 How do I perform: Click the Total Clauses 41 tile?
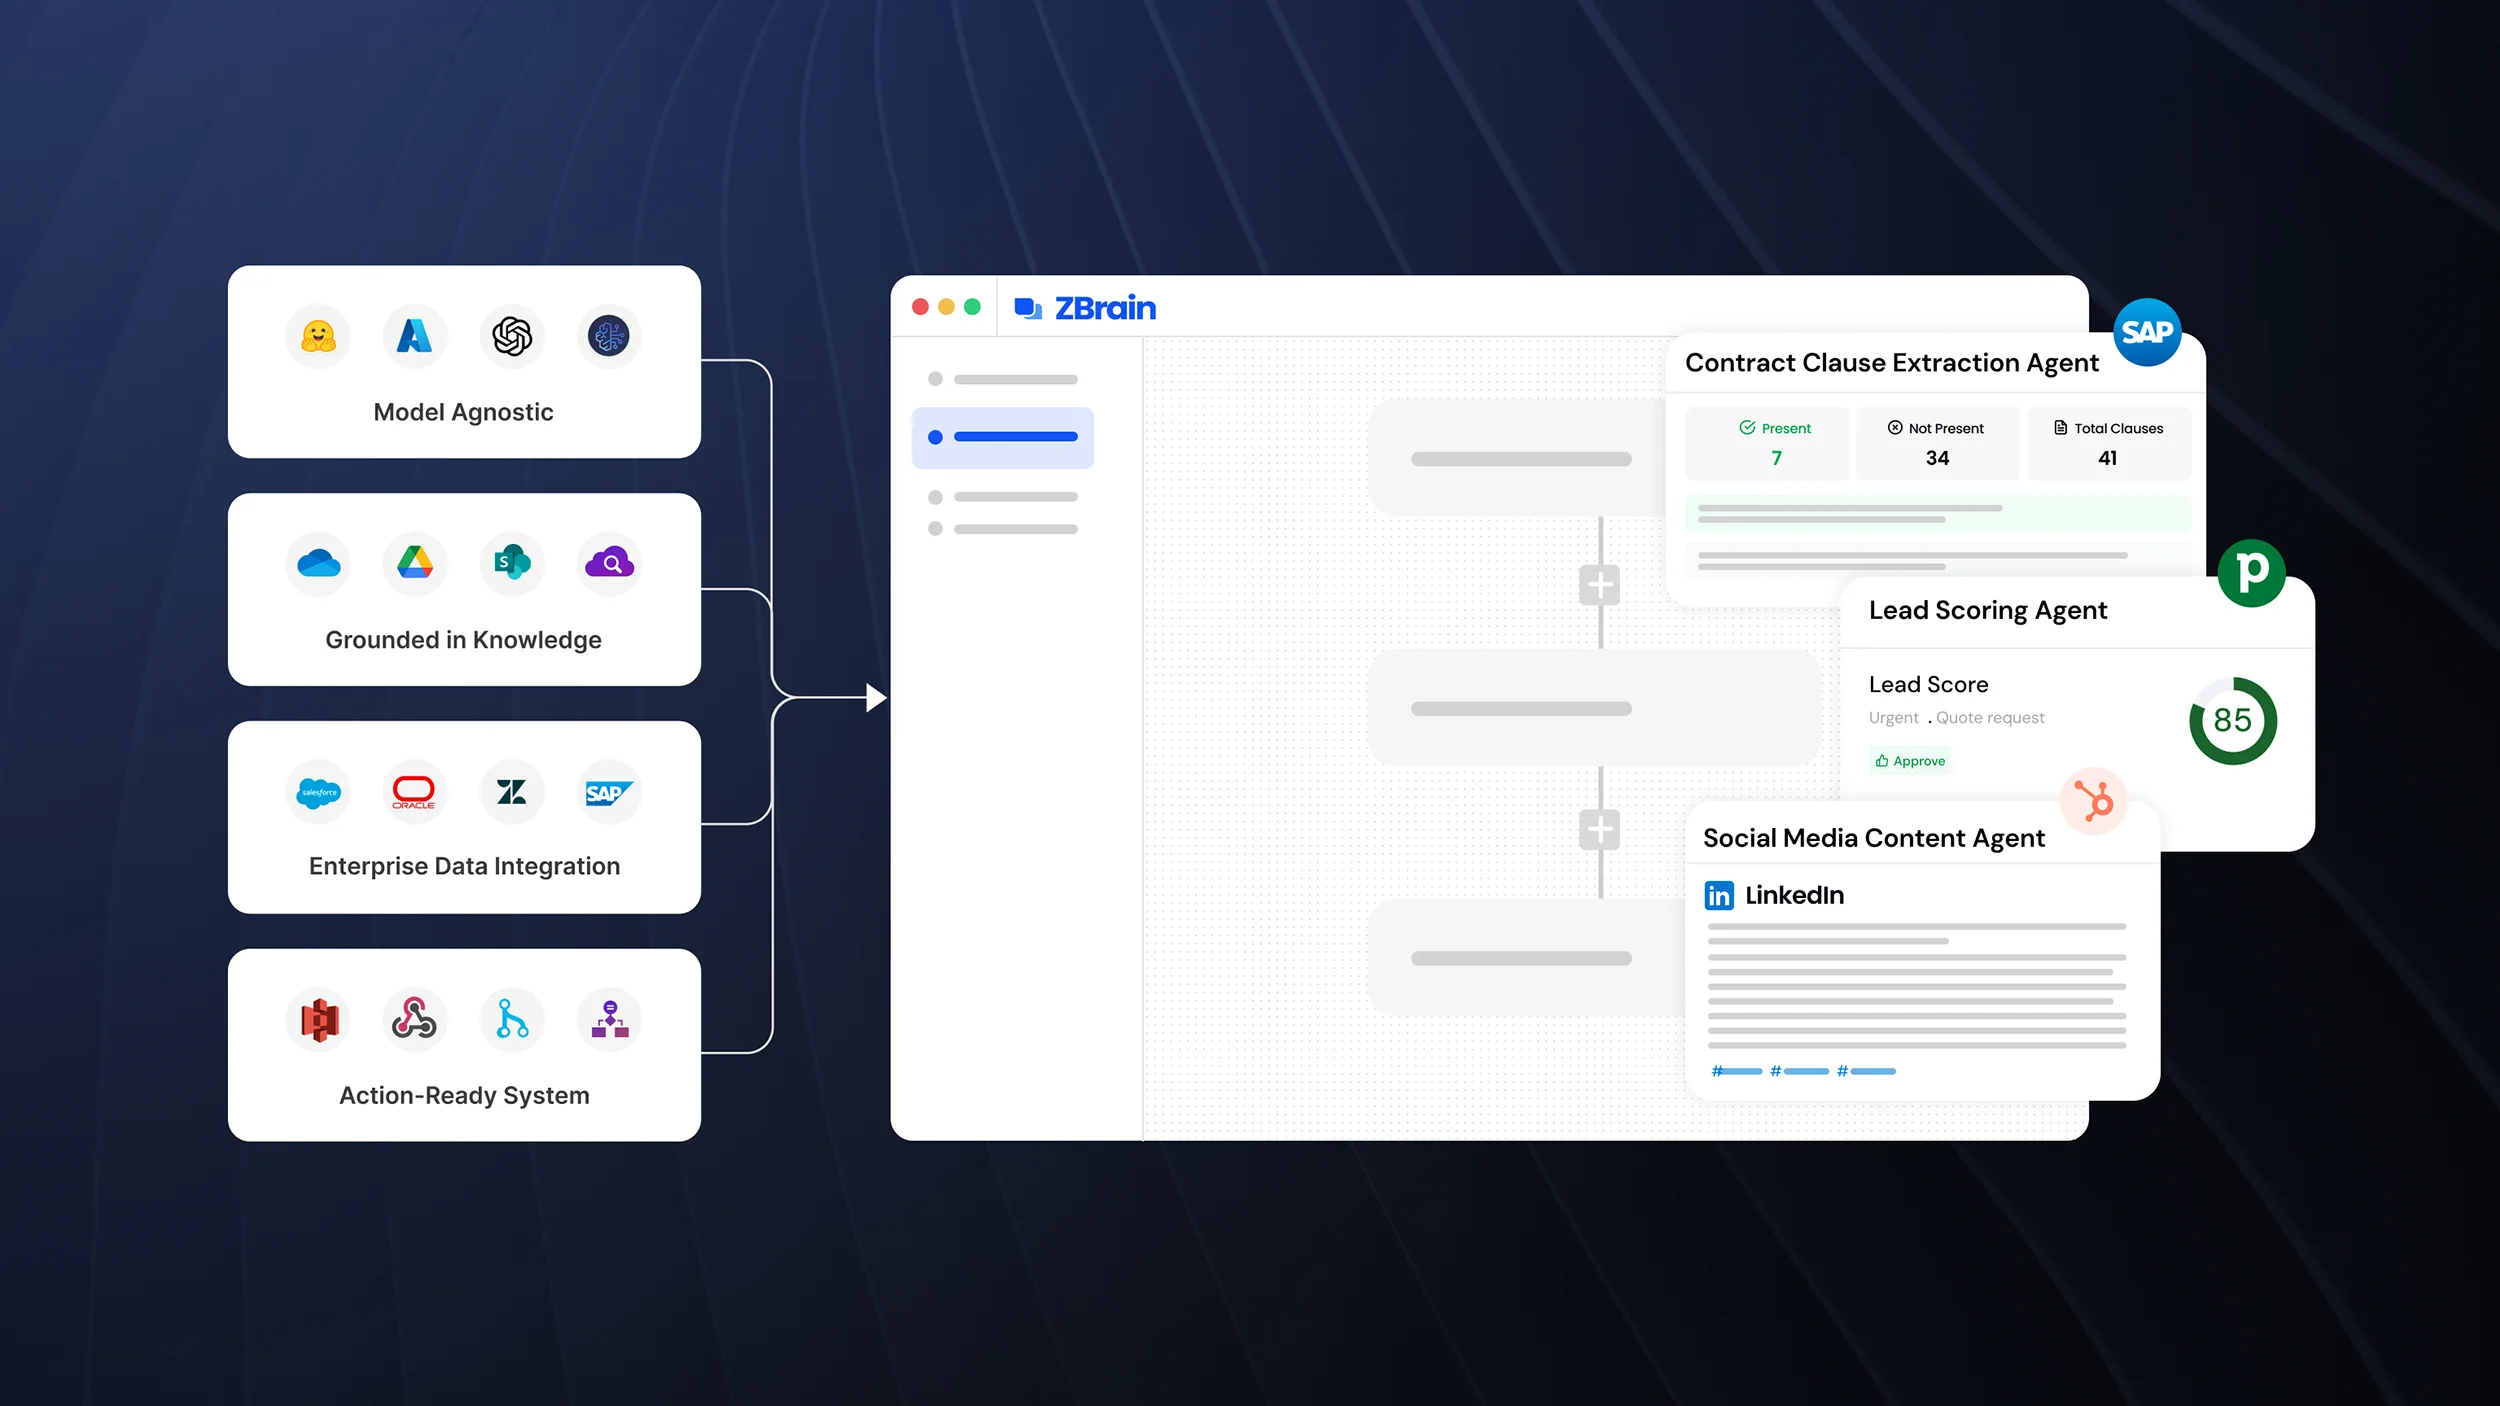[2109, 444]
